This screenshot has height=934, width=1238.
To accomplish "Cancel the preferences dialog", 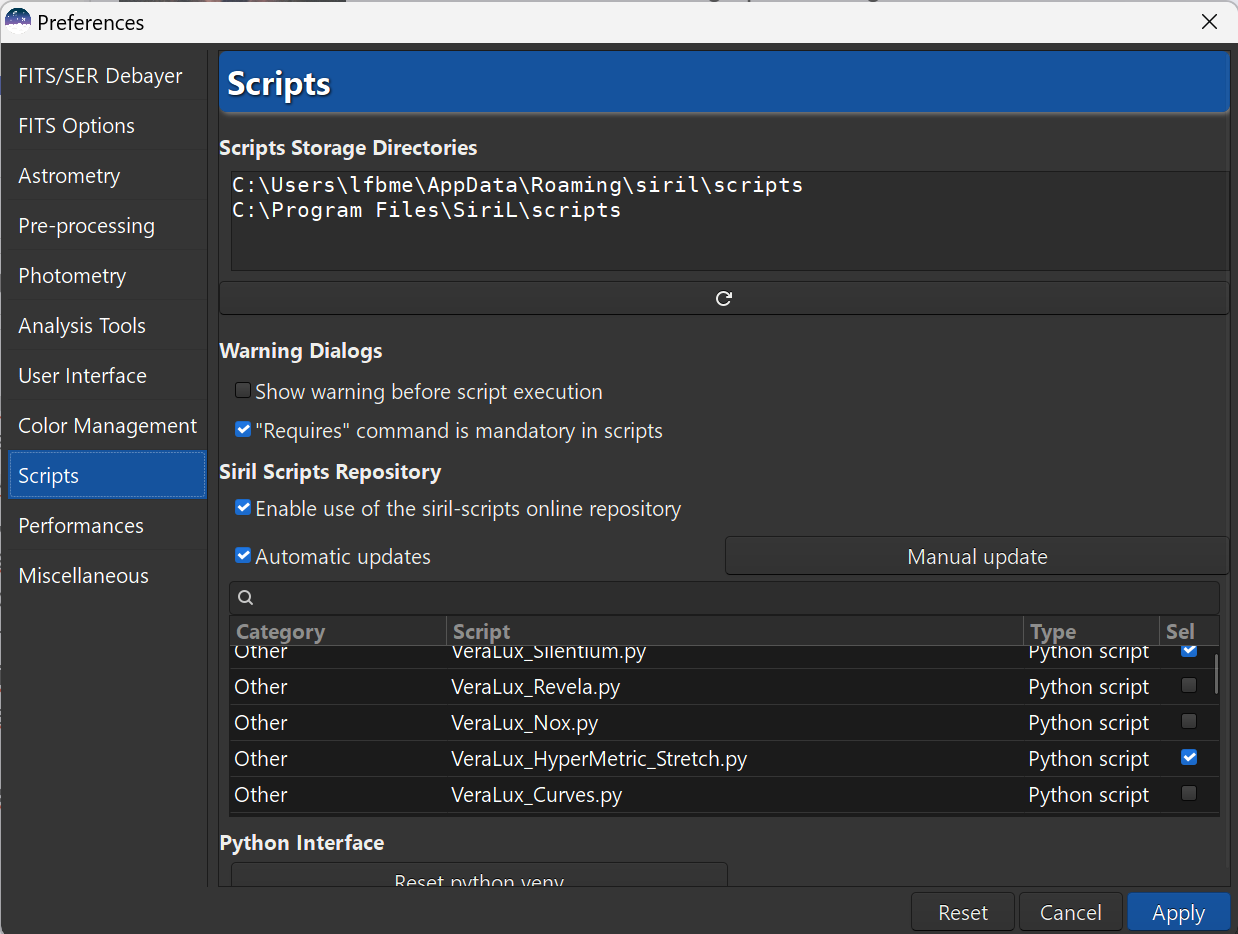I will pyautogui.click(x=1071, y=913).
